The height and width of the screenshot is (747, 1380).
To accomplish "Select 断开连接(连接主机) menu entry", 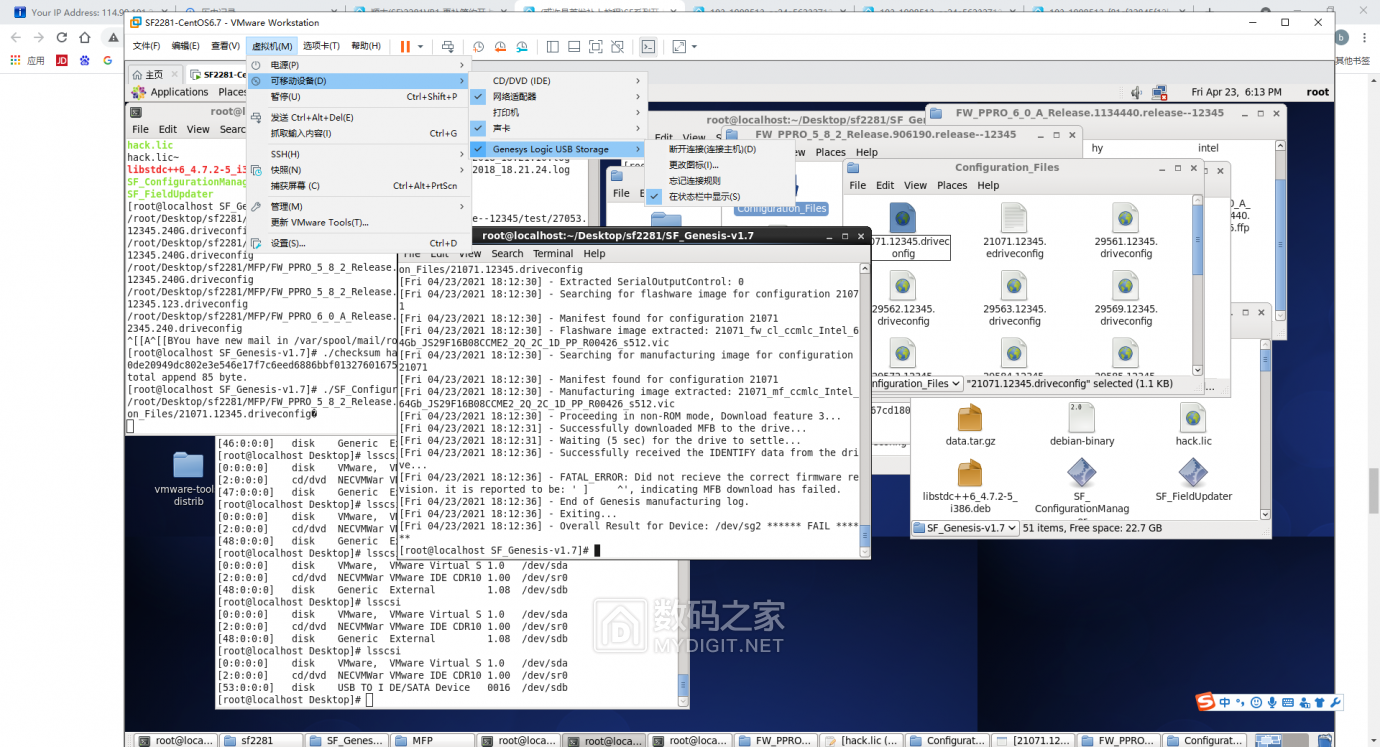I will (x=712, y=149).
